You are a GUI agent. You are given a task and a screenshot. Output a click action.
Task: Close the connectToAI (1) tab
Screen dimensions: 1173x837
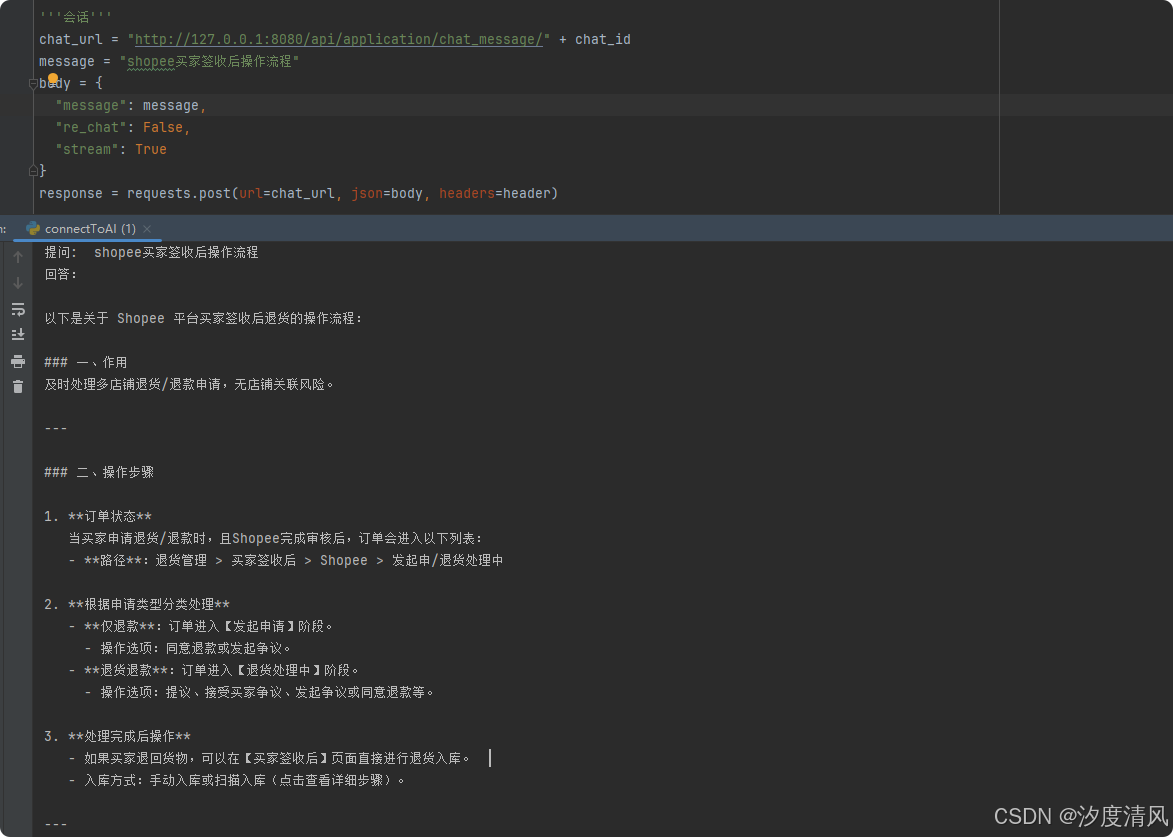pos(147,229)
